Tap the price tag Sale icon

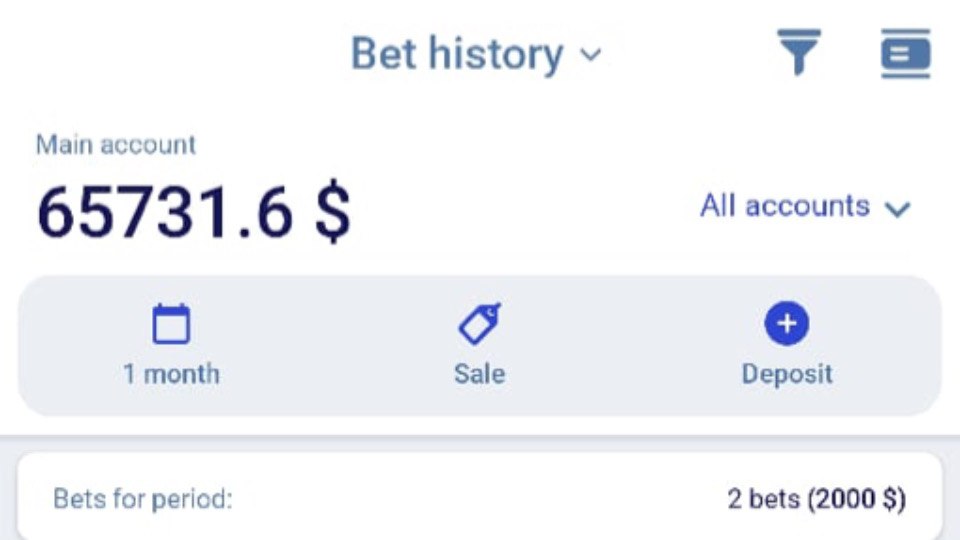[479, 323]
